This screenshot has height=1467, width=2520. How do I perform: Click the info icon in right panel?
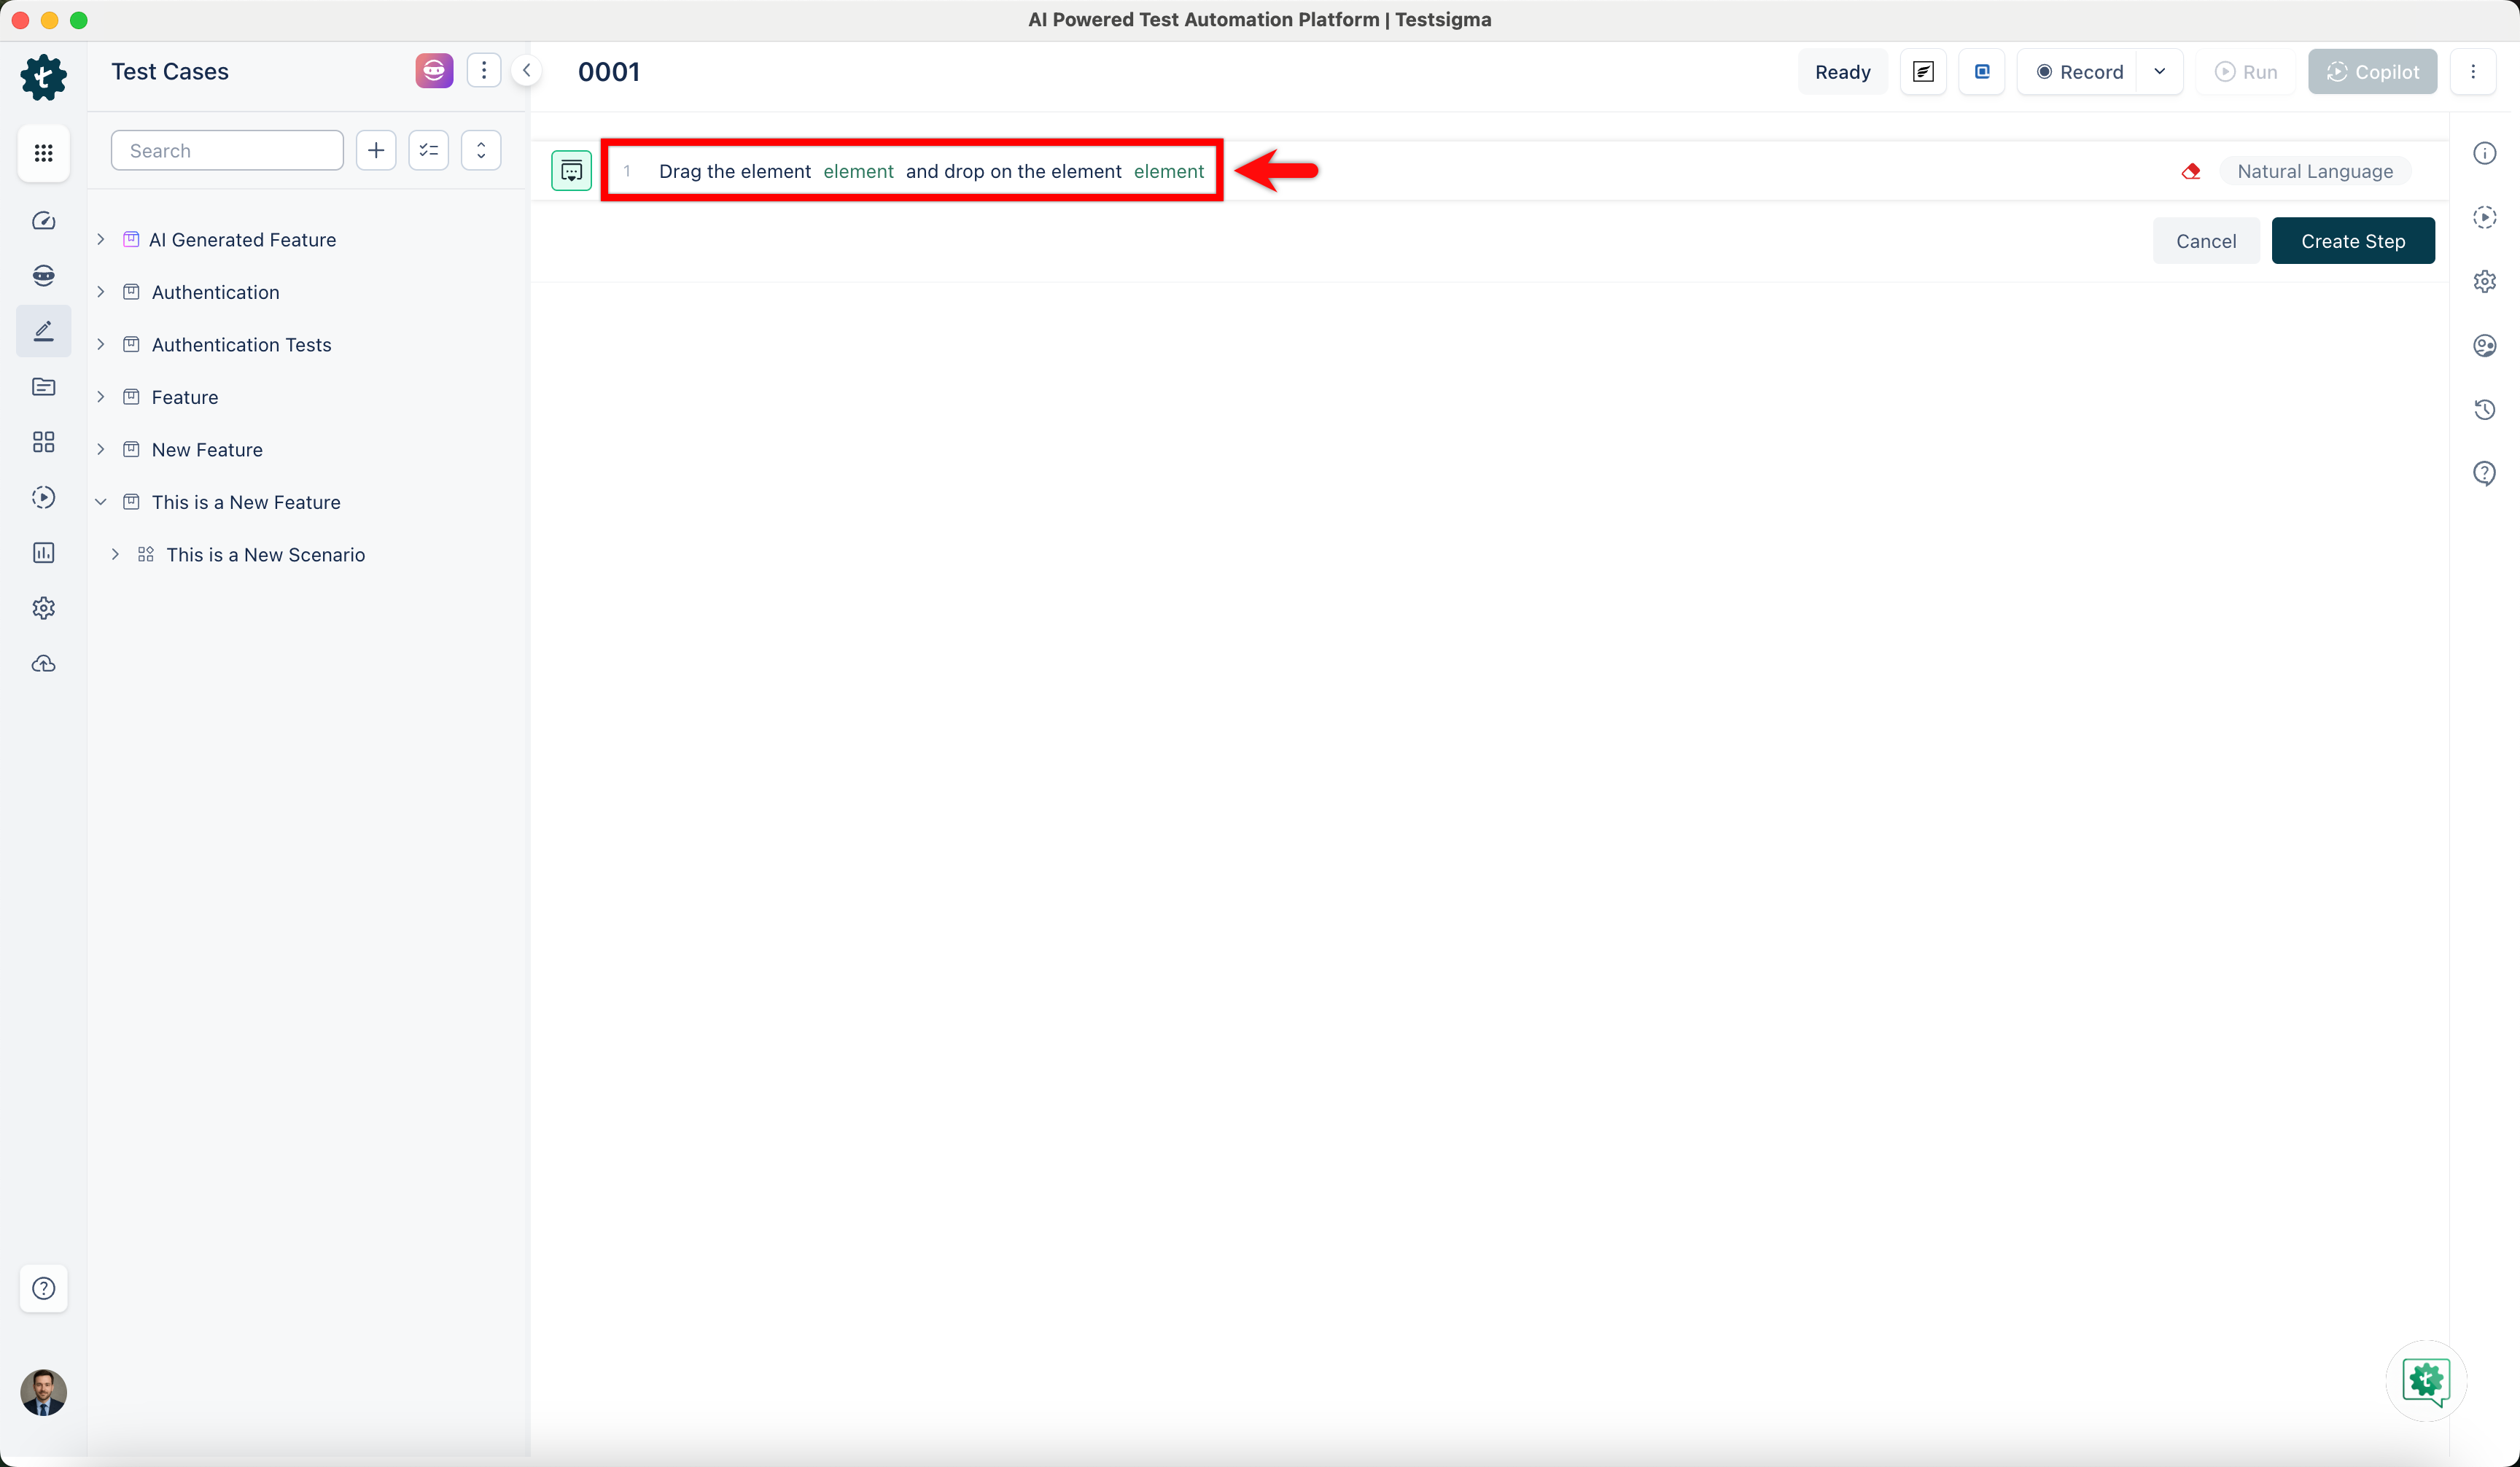[2484, 153]
